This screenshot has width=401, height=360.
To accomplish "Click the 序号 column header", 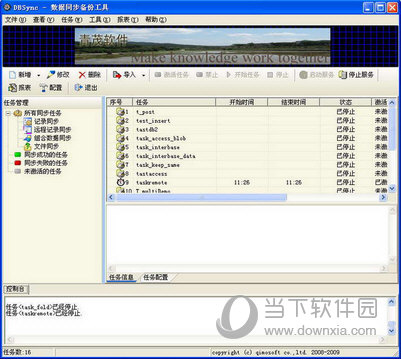I will coord(120,102).
